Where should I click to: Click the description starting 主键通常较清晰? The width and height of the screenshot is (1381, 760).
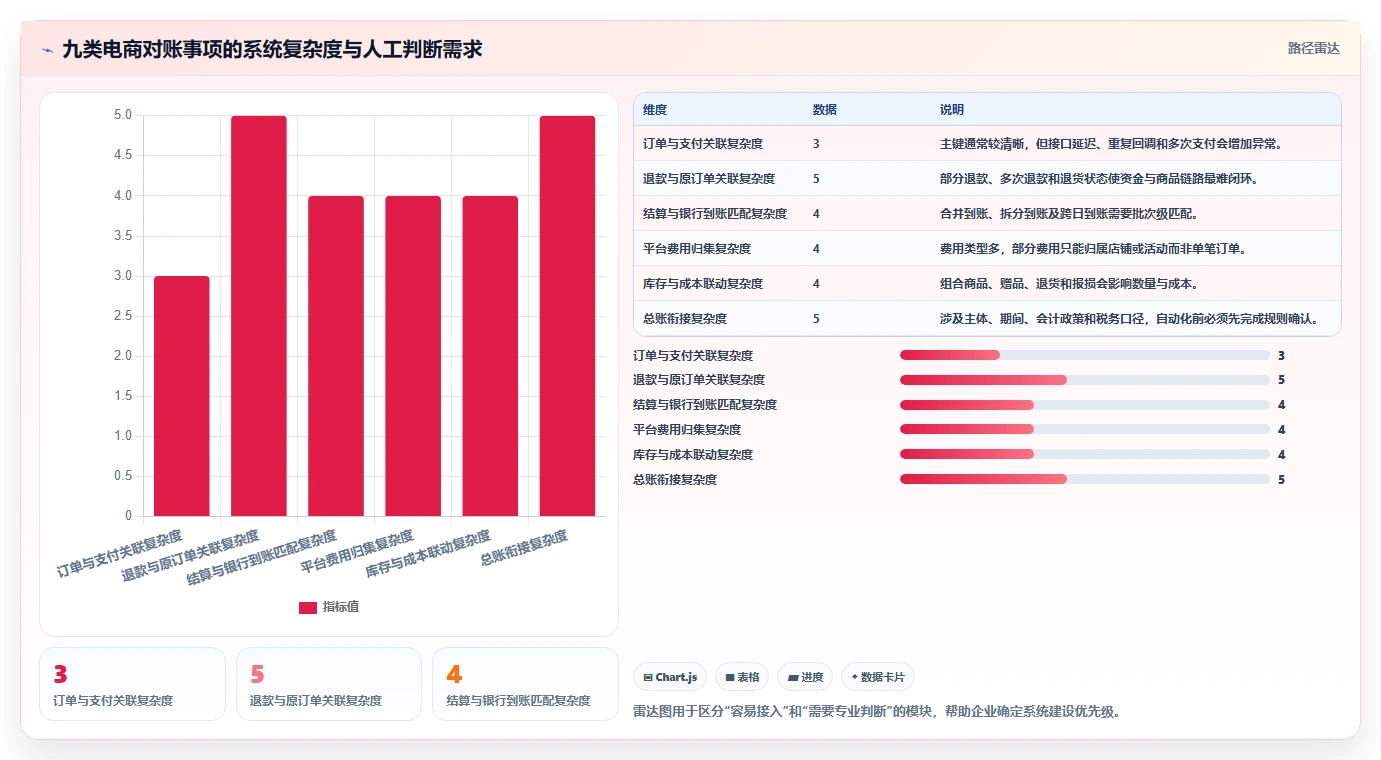click(1111, 144)
